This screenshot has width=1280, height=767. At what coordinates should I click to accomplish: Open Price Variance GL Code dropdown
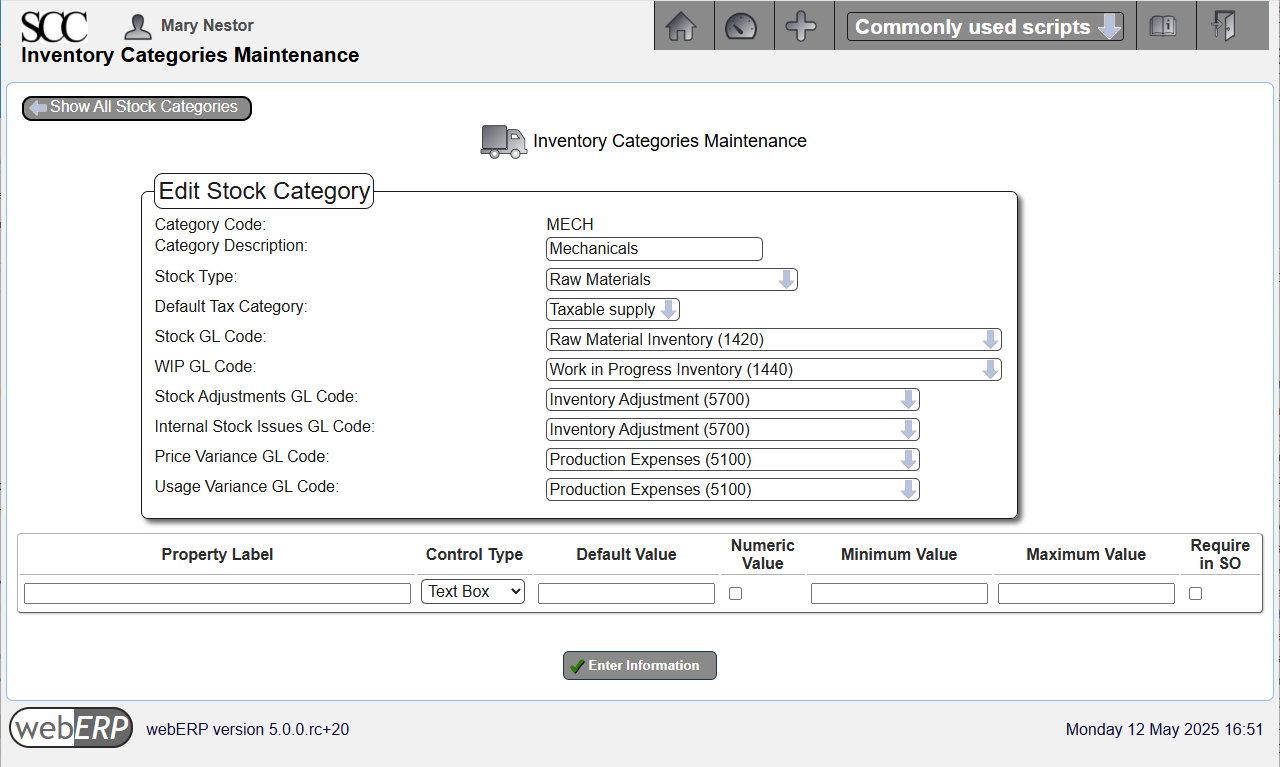coord(733,459)
